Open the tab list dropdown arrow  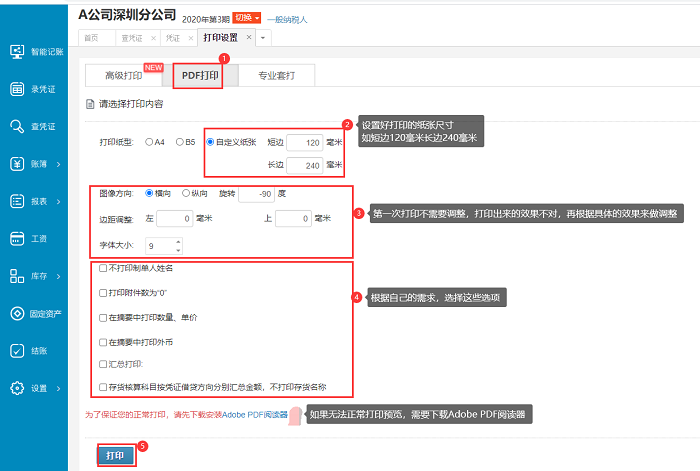tap(263, 37)
